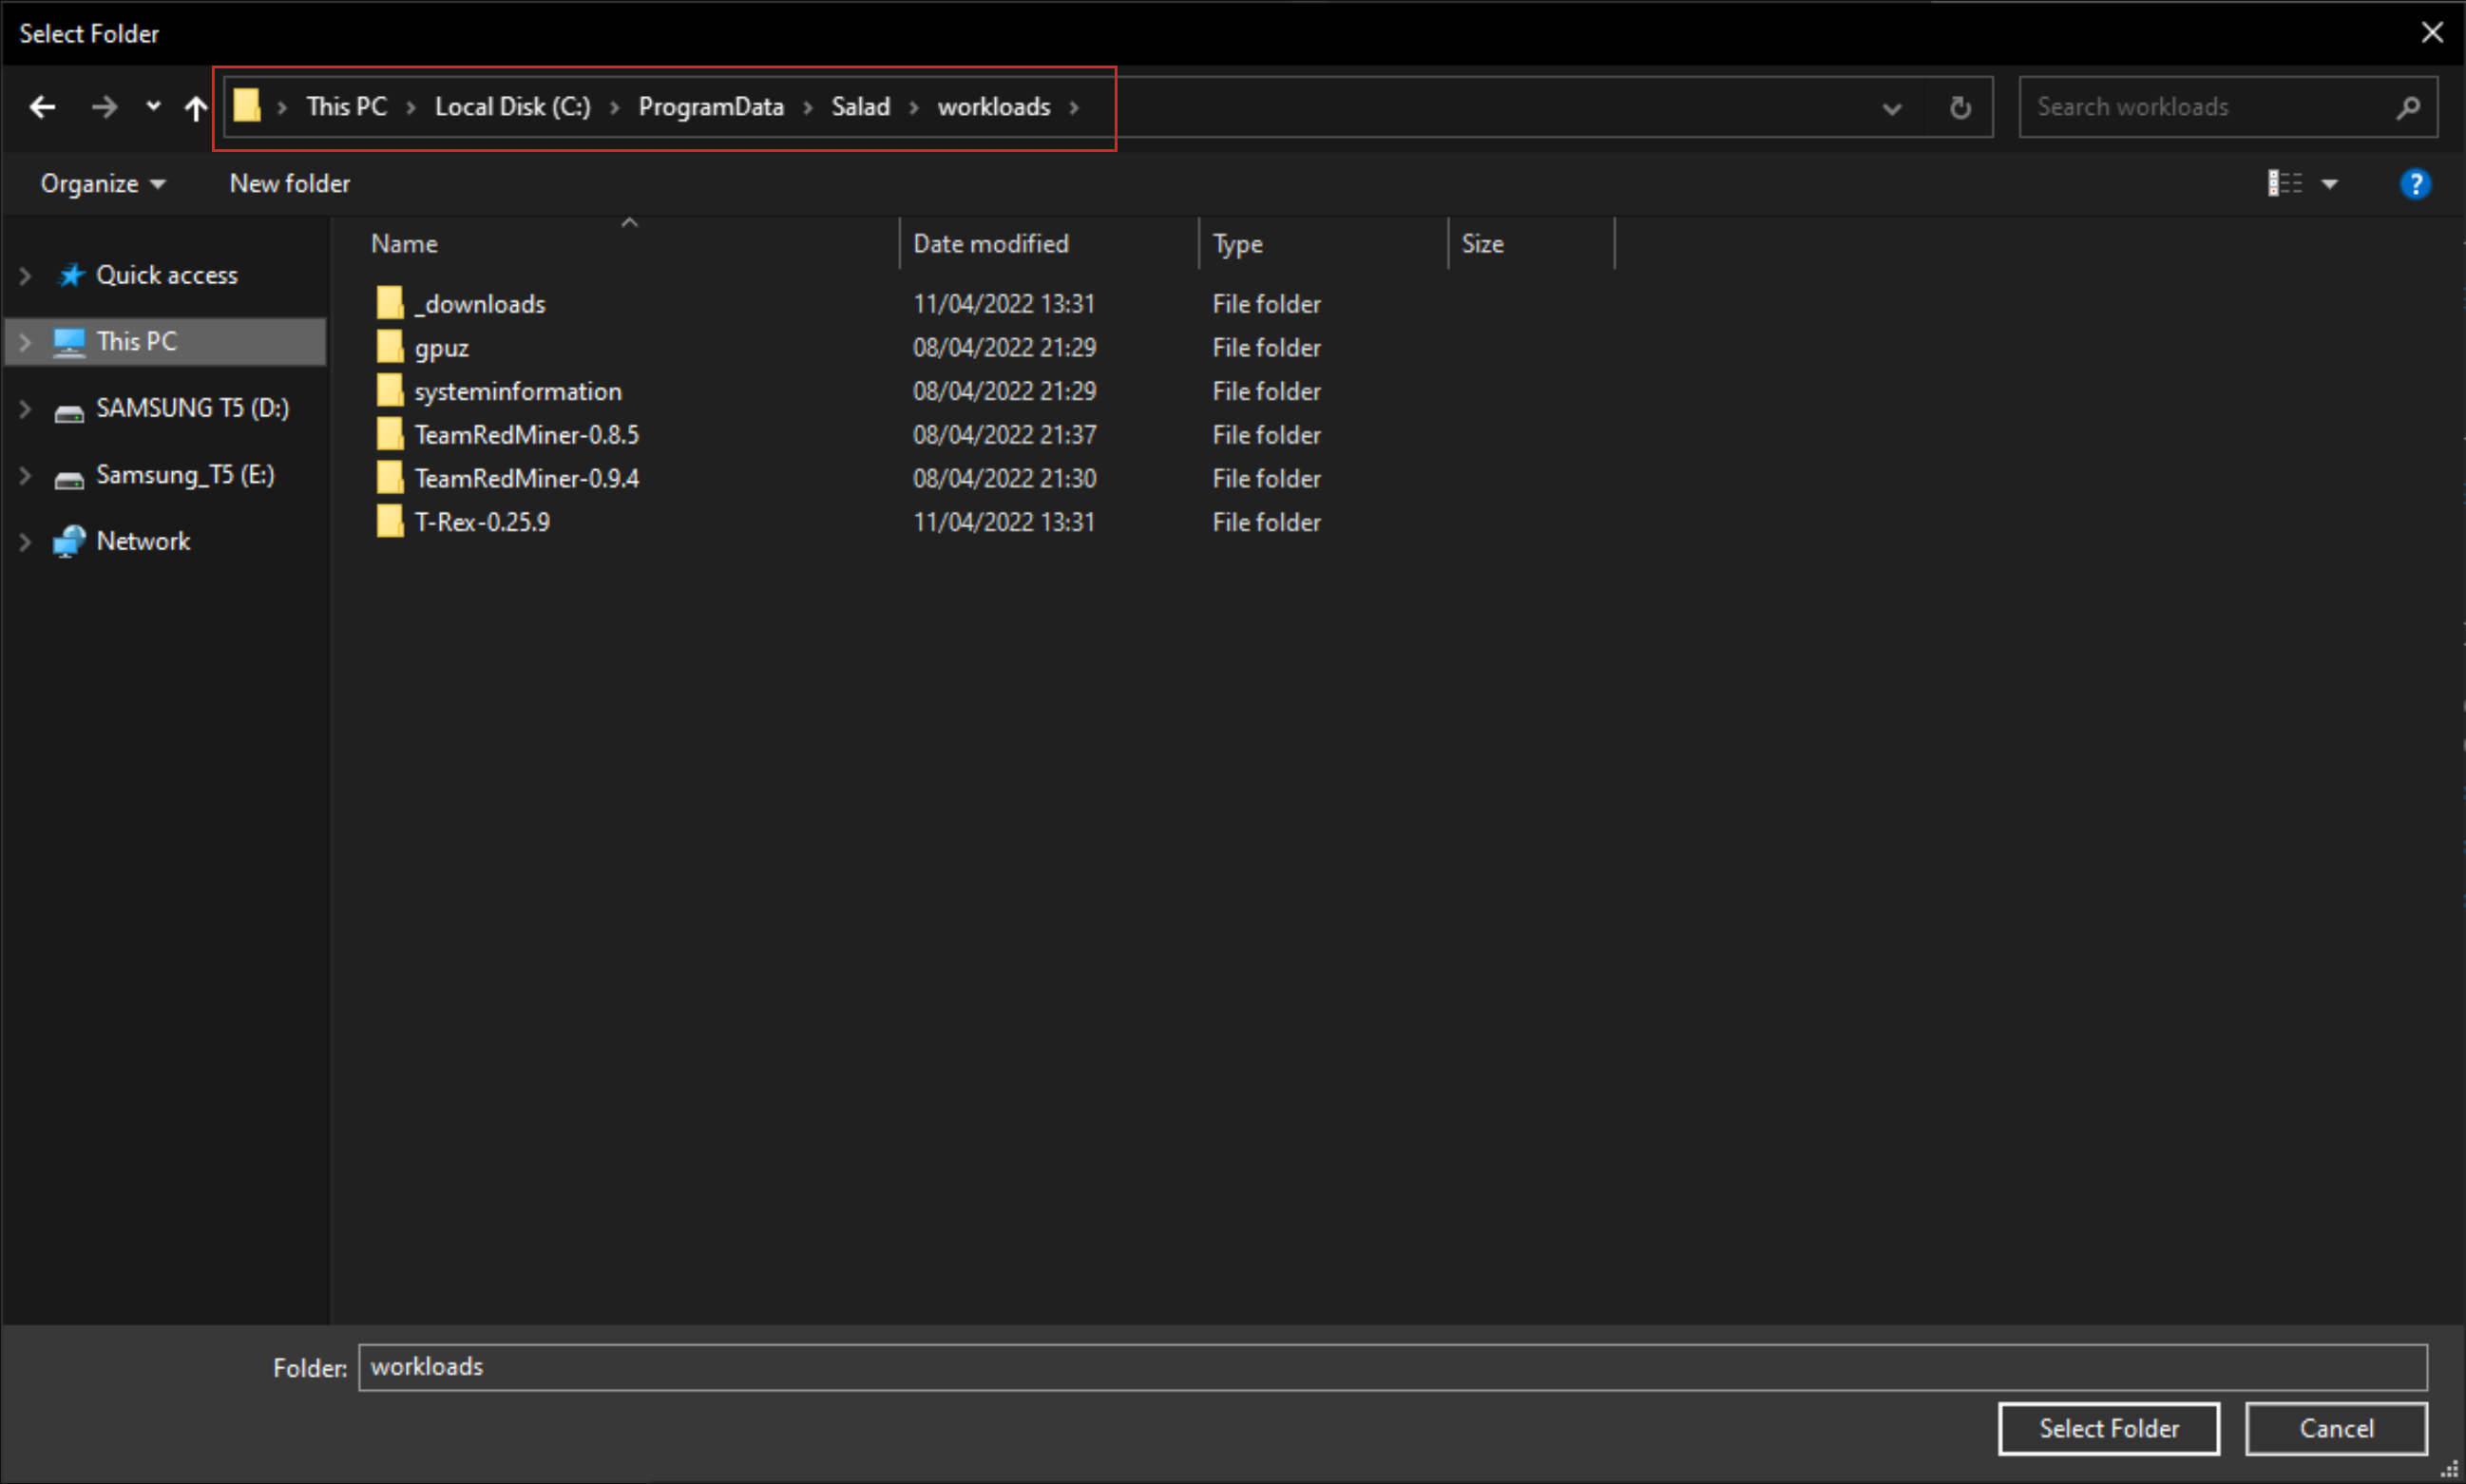Image resolution: width=2466 pixels, height=1484 pixels.
Task: Click the systeminformation folder icon
Action: 390,390
